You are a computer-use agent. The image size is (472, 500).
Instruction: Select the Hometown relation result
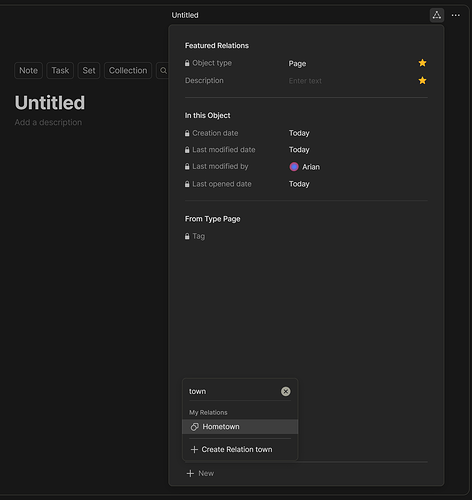(x=240, y=427)
